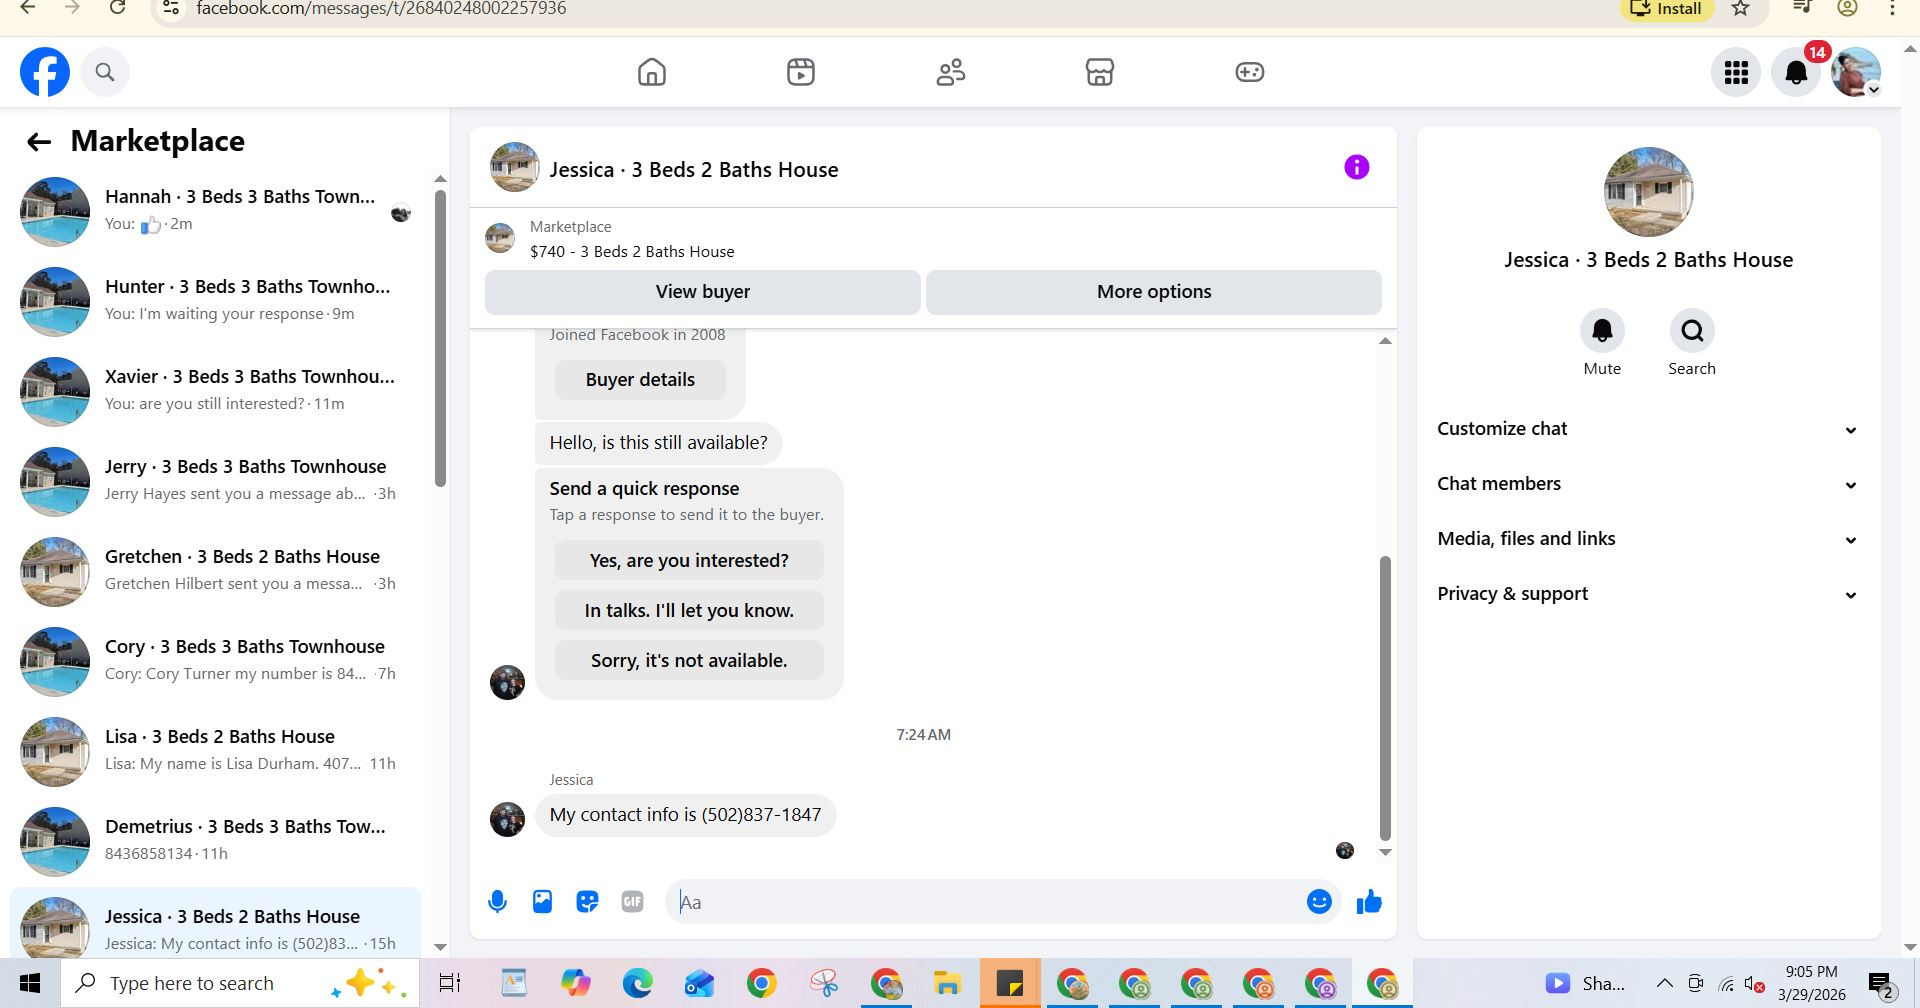
Task: Open the Marketplace storefront icon
Action: (1100, 72)
